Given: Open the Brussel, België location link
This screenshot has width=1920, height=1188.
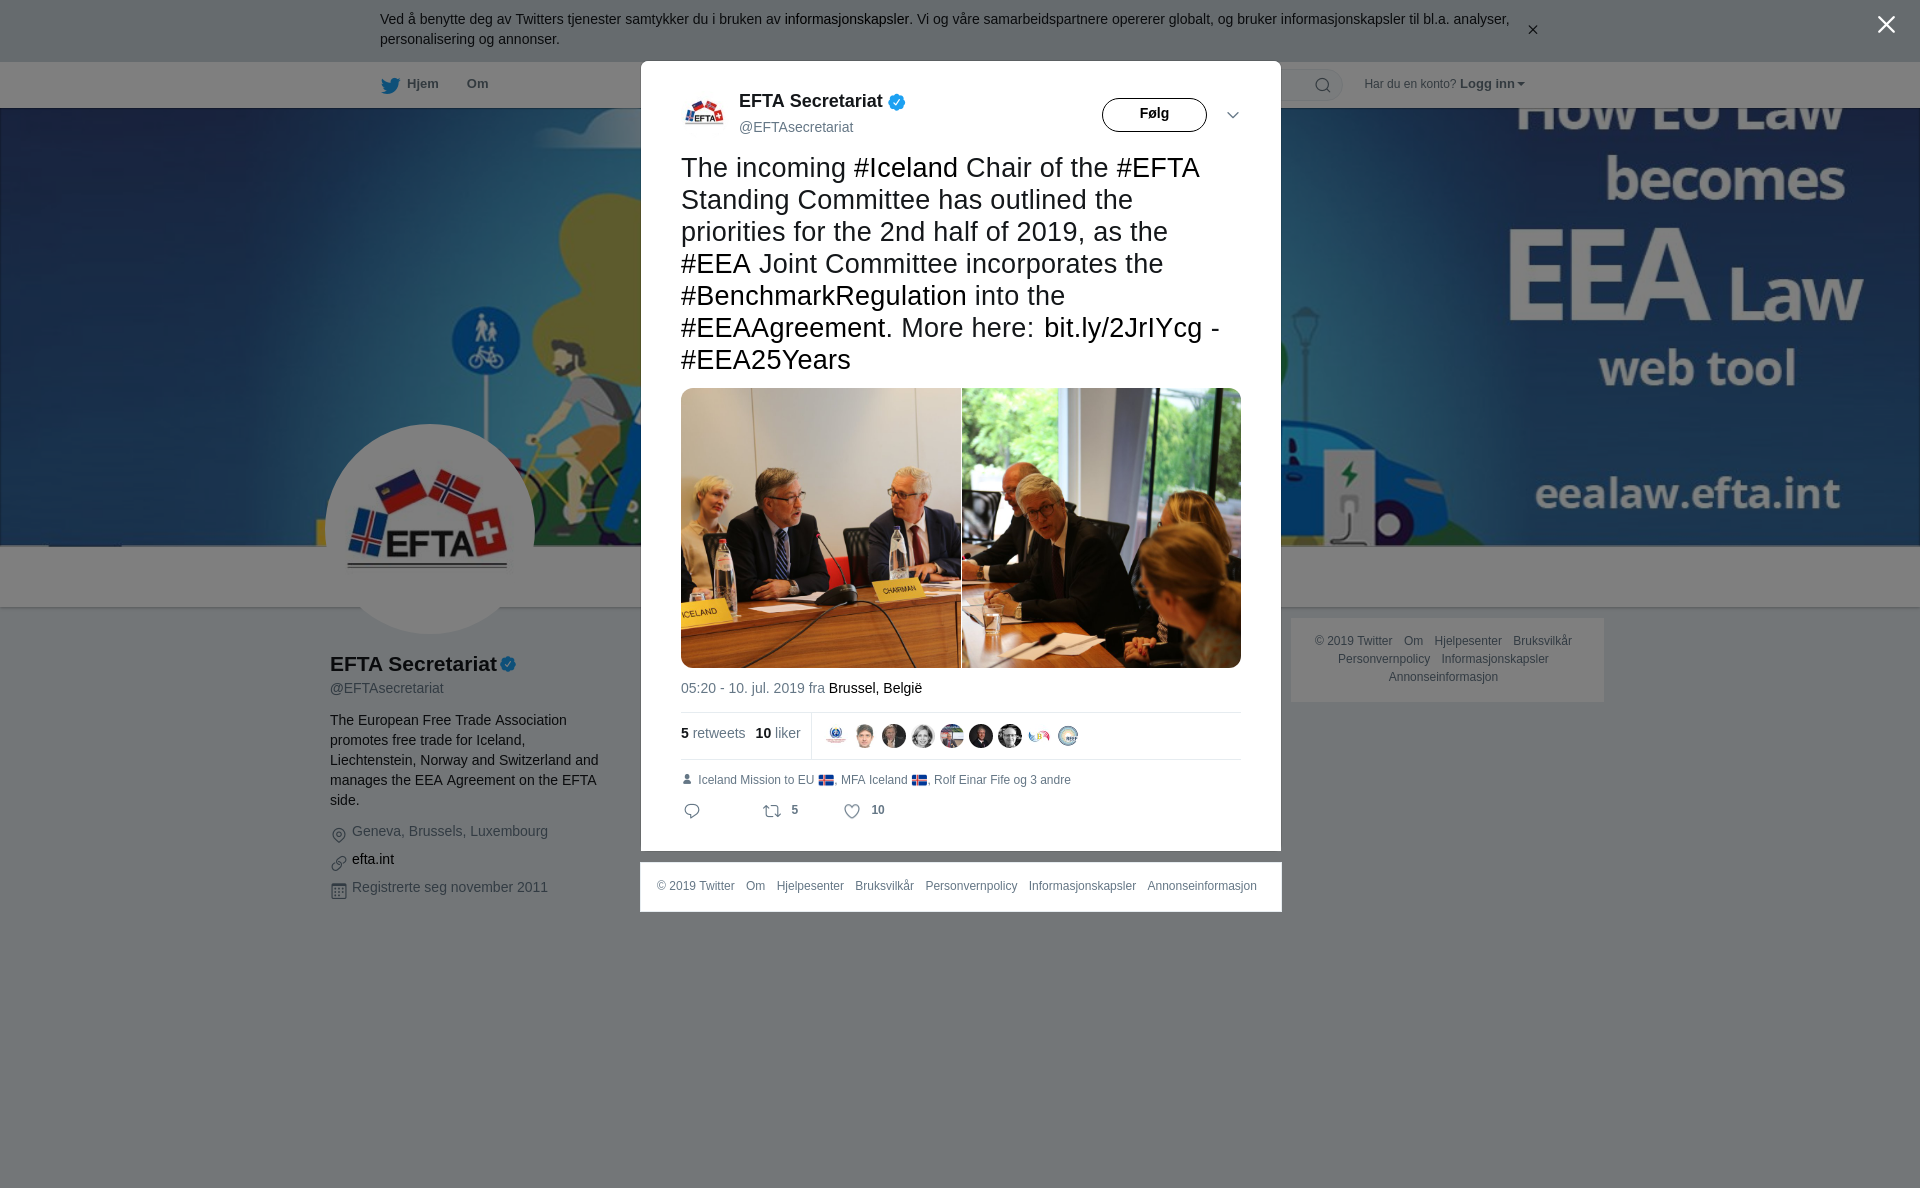Looking at the screenshot, I should click(876, 688).
